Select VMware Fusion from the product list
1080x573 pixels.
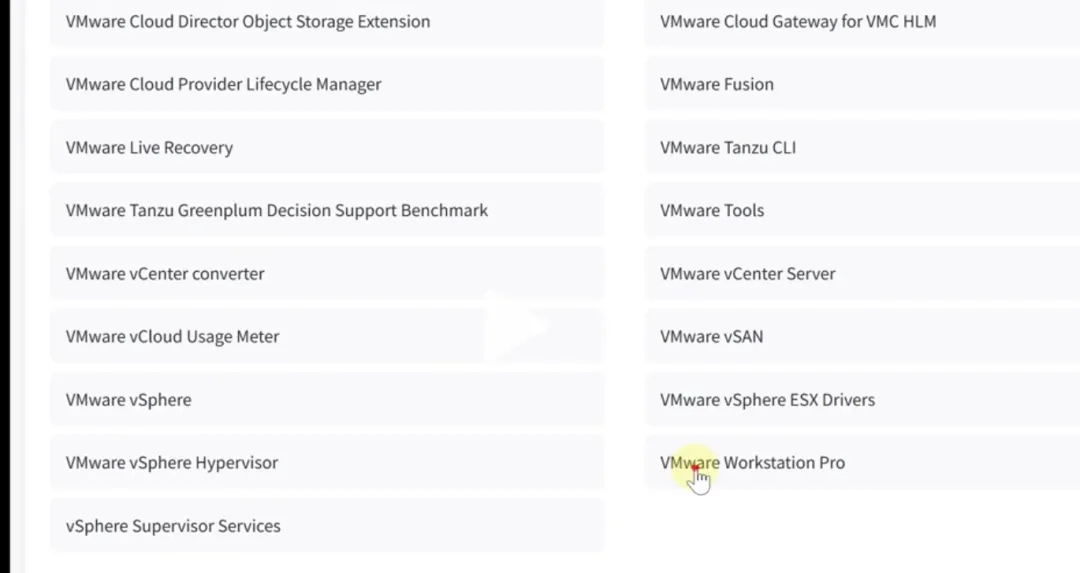click(x=717, y=85)
